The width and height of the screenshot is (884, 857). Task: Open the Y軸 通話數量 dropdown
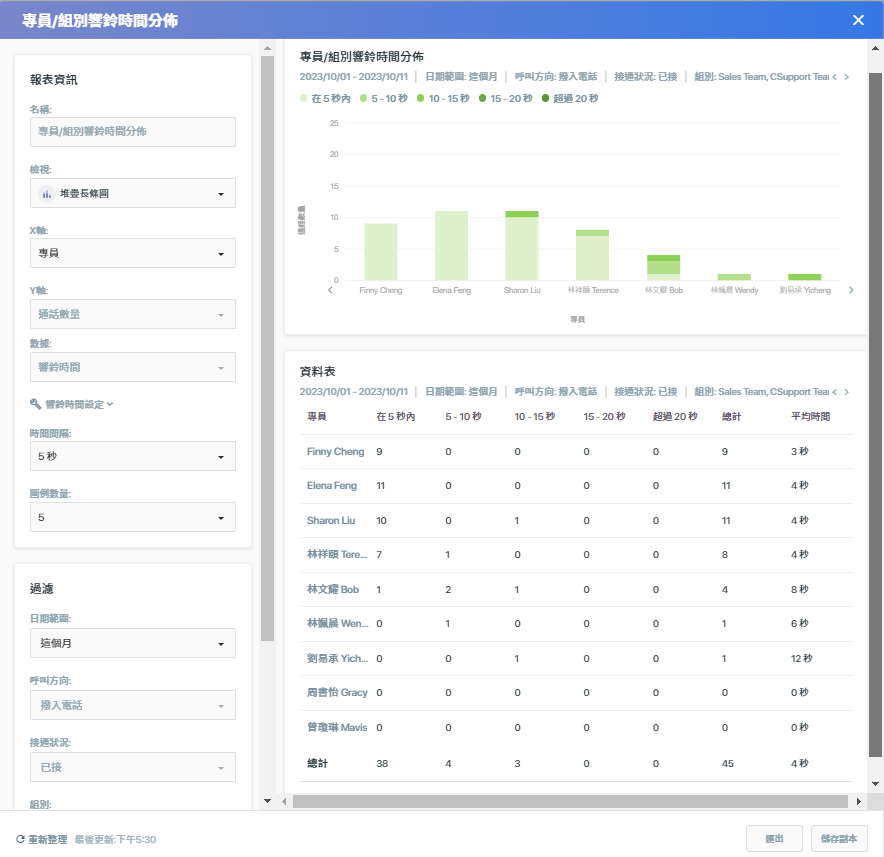point(132,314)
